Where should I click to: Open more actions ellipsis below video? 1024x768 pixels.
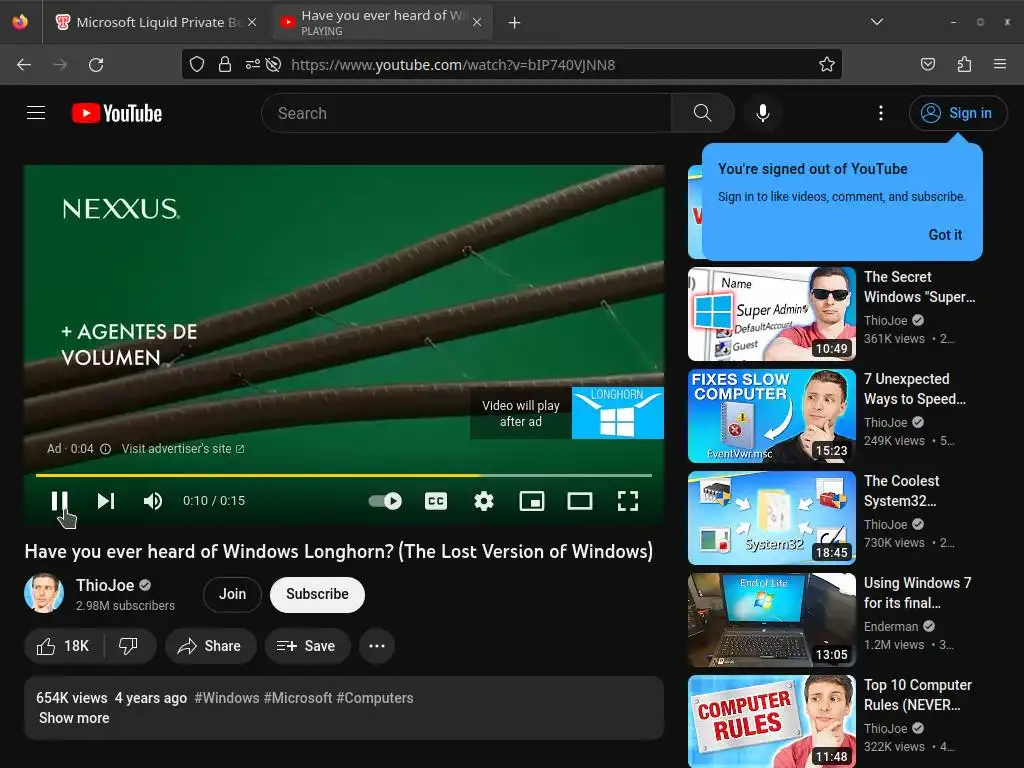click(377, 646)
